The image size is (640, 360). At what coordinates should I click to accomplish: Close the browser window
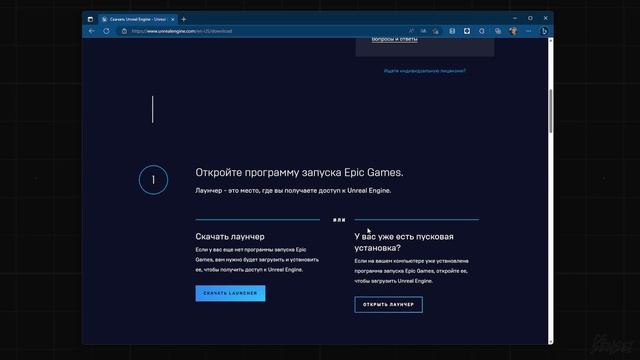pyautogui.click(x=546, y=18)
